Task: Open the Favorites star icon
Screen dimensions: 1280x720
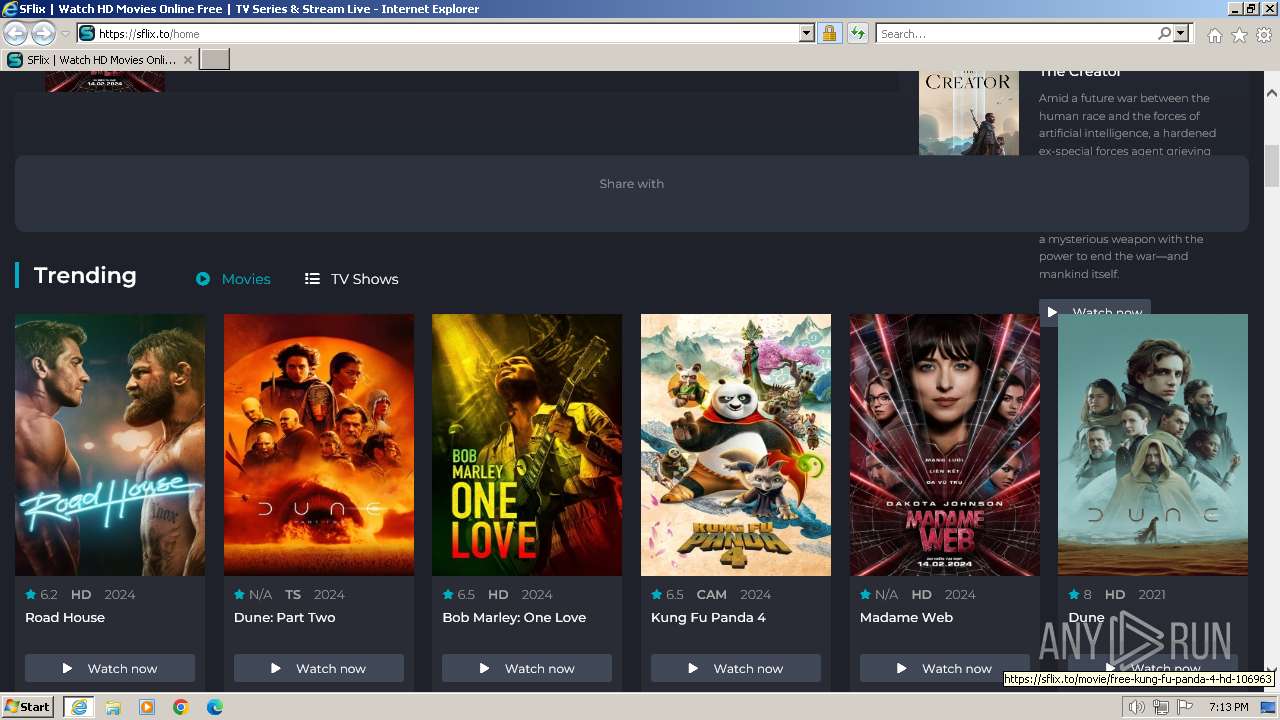Action: [x=1239, y=35]
